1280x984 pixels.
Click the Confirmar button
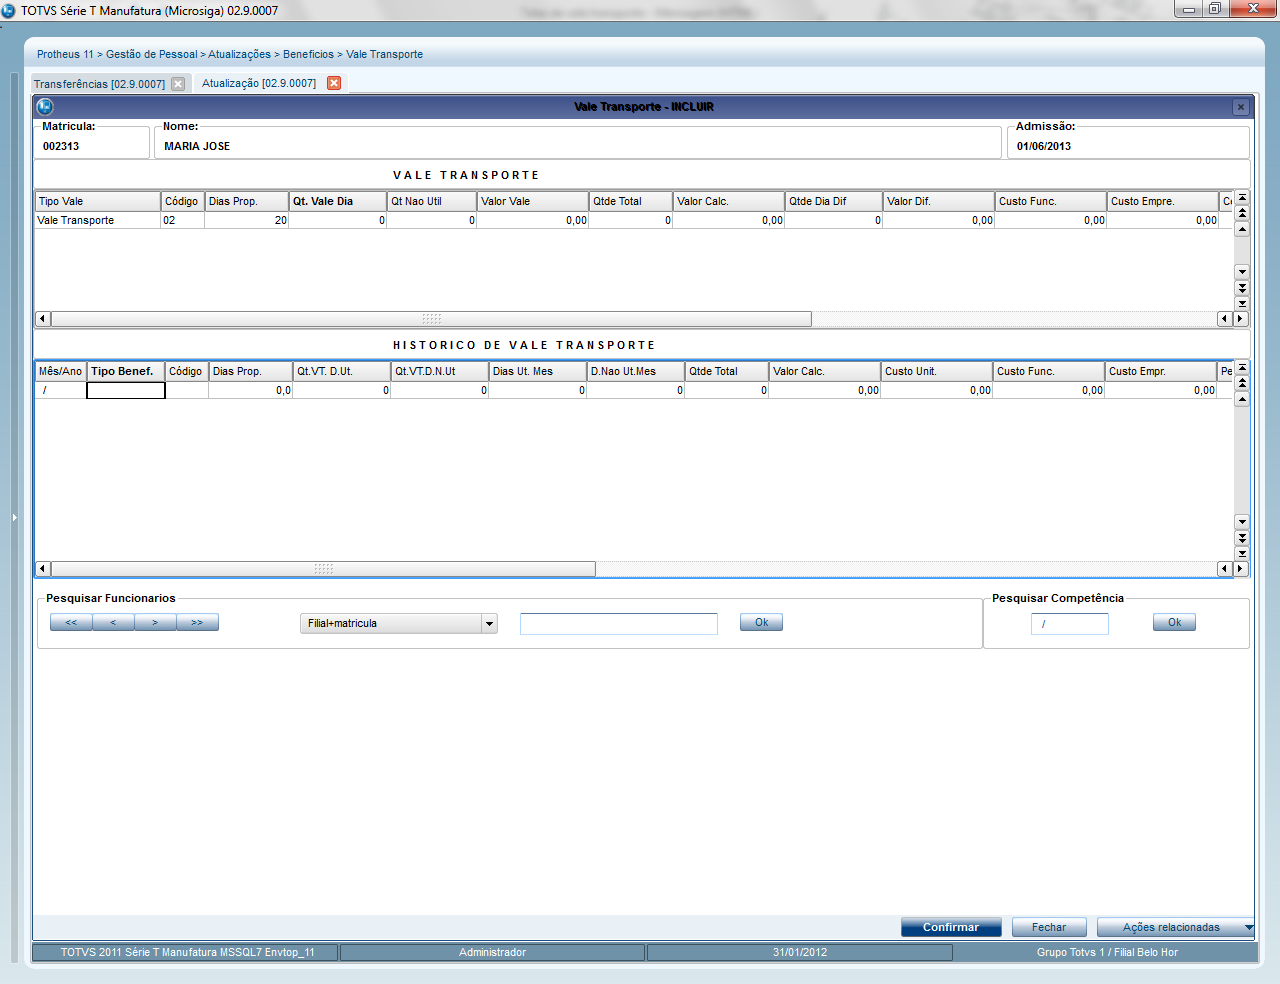[951, 928]
